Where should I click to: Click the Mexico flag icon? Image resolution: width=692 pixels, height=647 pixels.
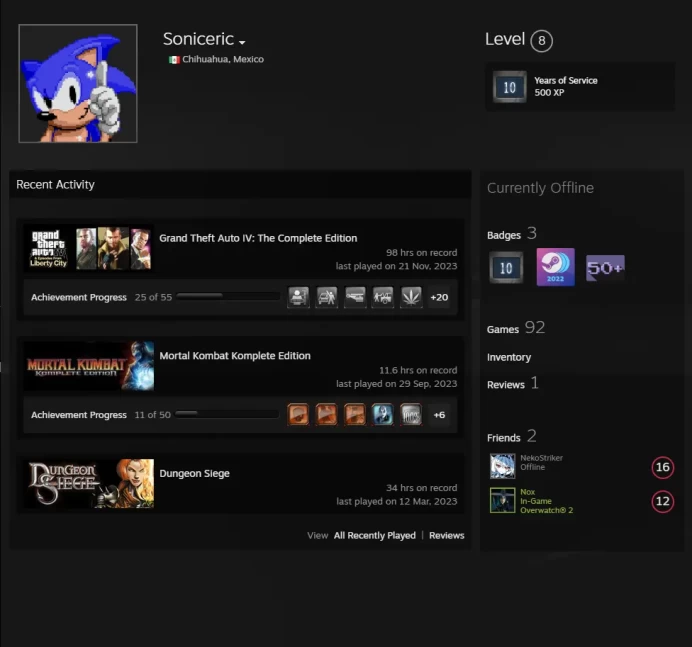174,60
